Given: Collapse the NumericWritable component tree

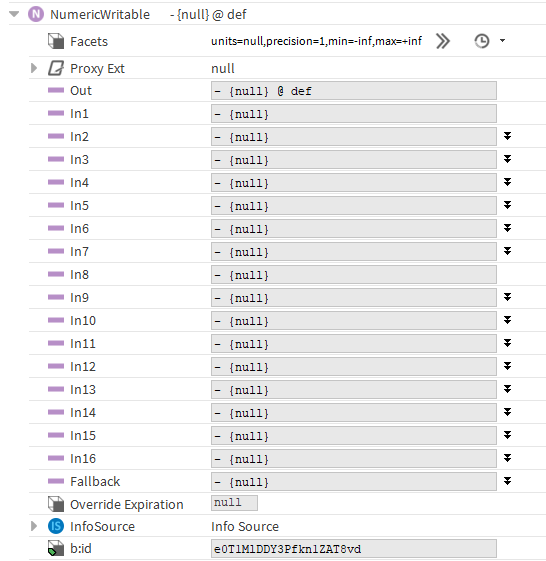Looking at the screenshot, I should click(x=14, y=14).
